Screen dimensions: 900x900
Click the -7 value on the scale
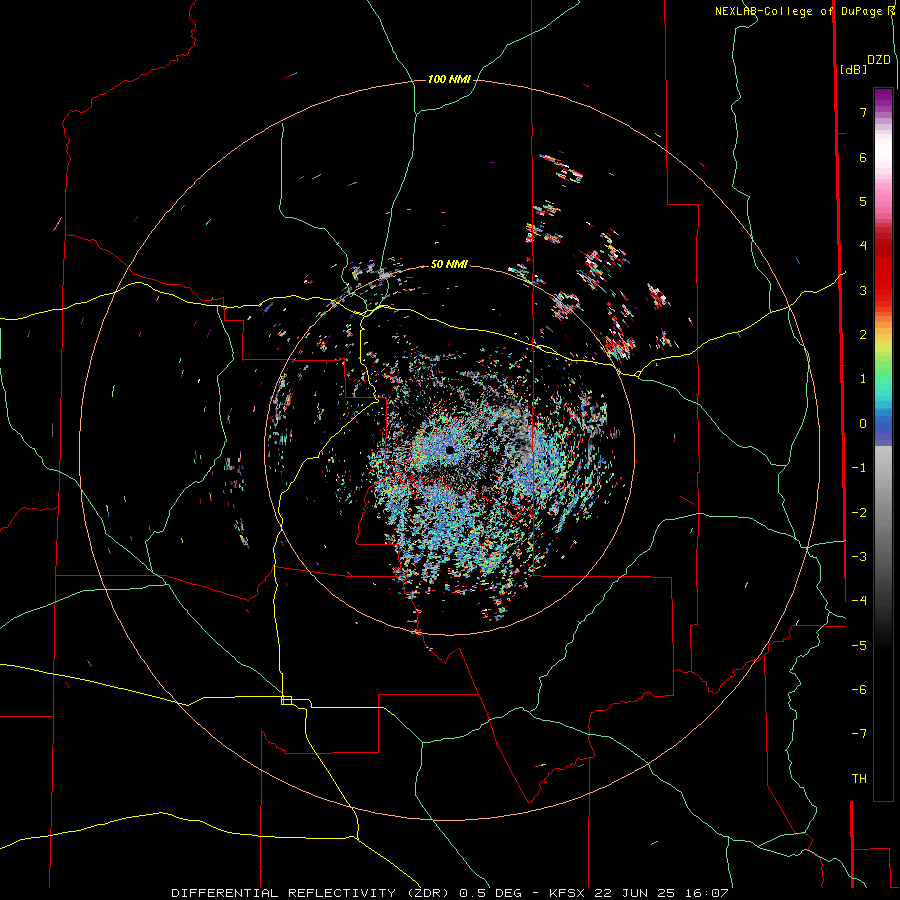(x=859, y=734)
